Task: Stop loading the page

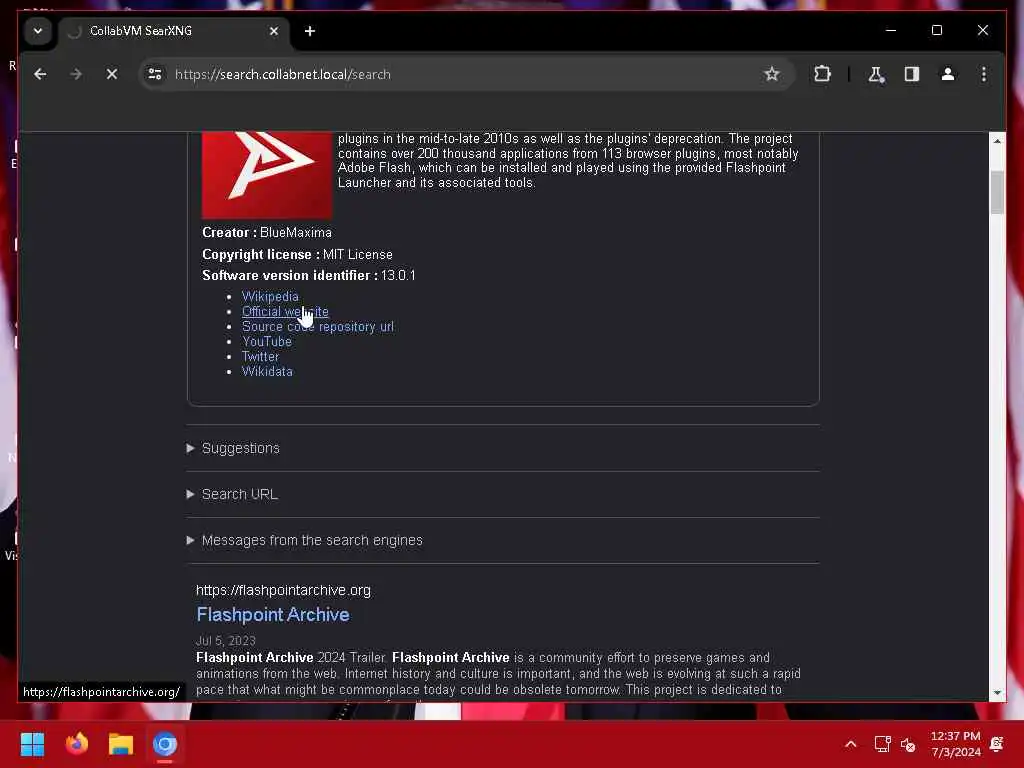Action: (x=112, y=74)
